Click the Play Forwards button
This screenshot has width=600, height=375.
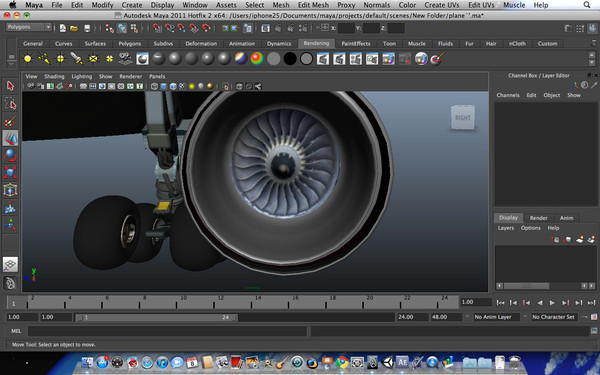point(552,303)
